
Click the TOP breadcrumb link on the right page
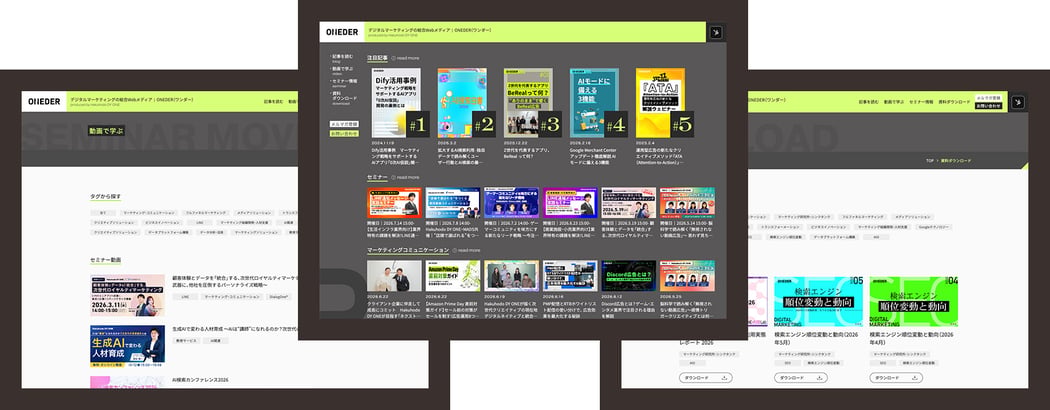pos(929,161)
